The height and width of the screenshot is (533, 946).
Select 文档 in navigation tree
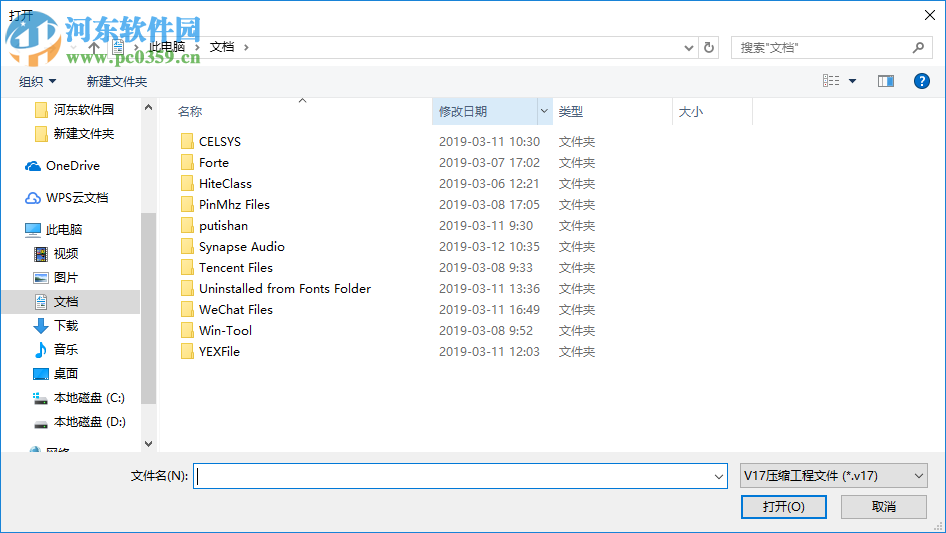[66, 302]
